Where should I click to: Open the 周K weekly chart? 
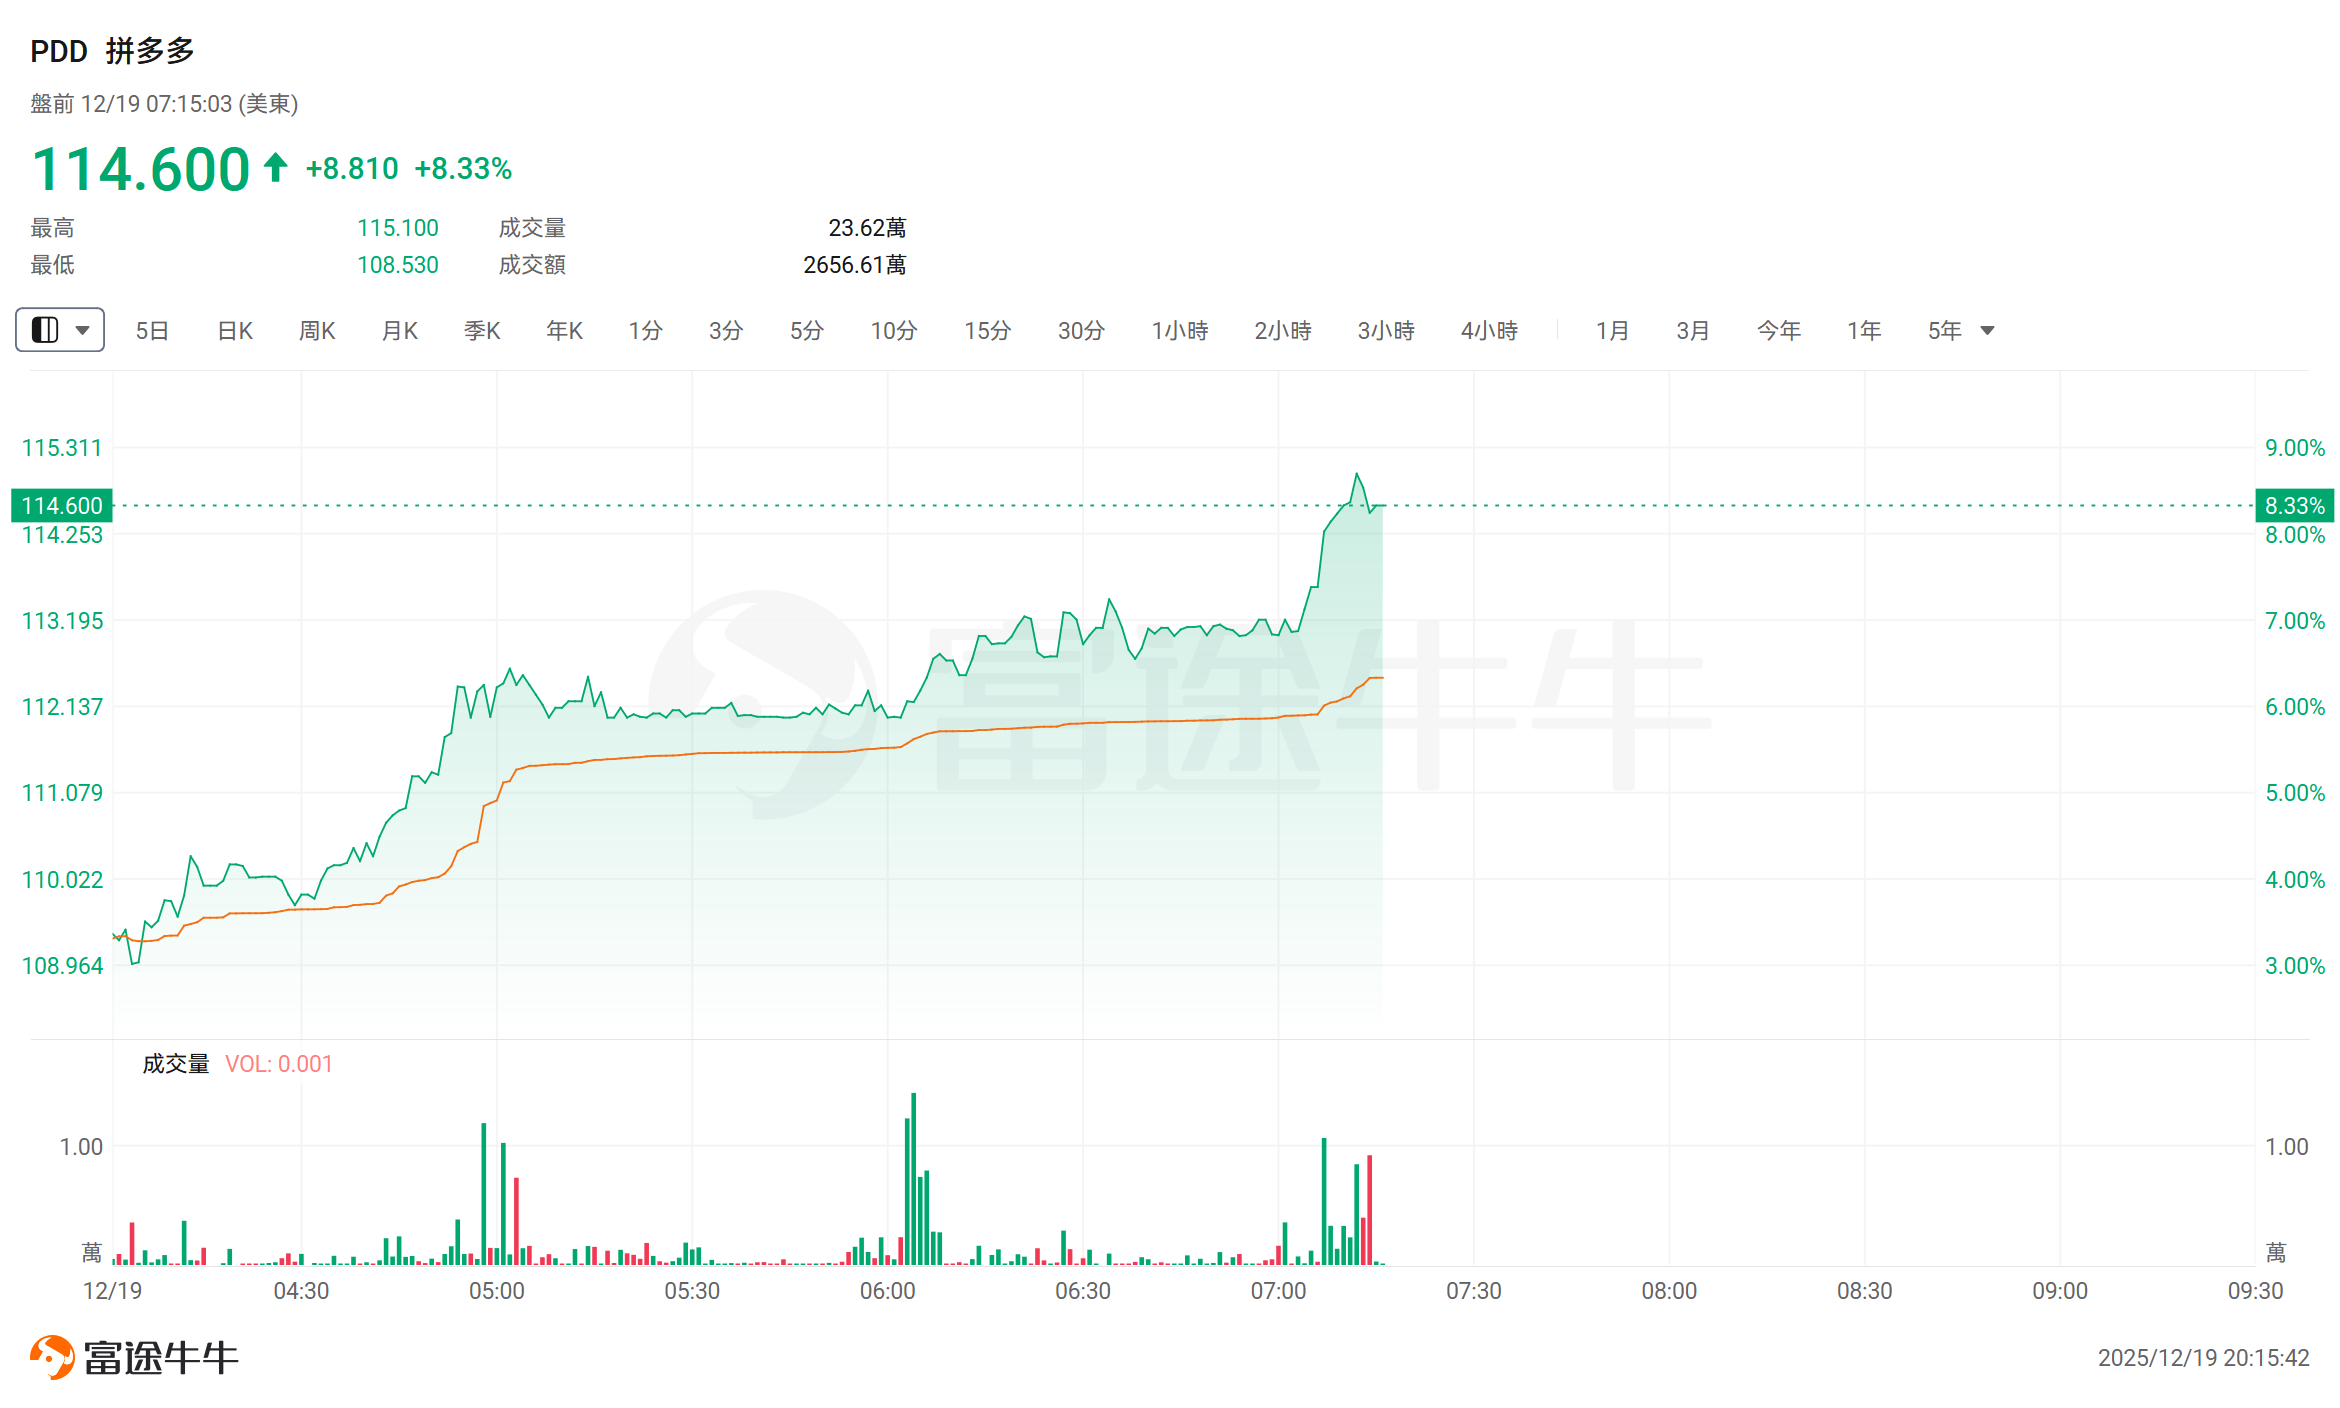(317, 331)
